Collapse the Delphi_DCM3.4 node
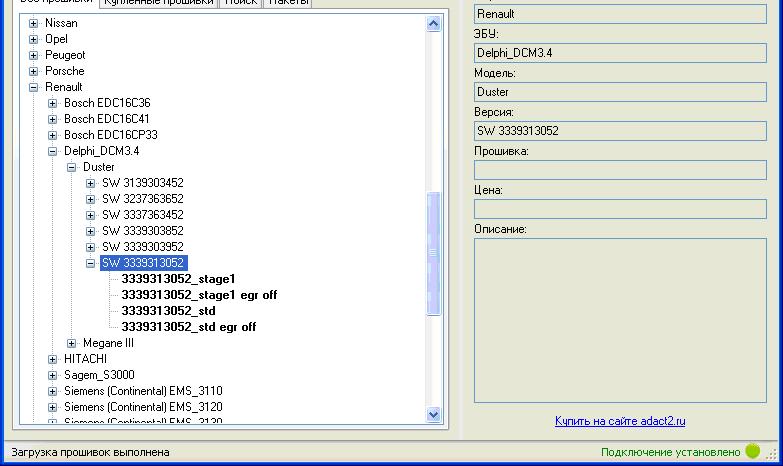 [x=53, y=151]
